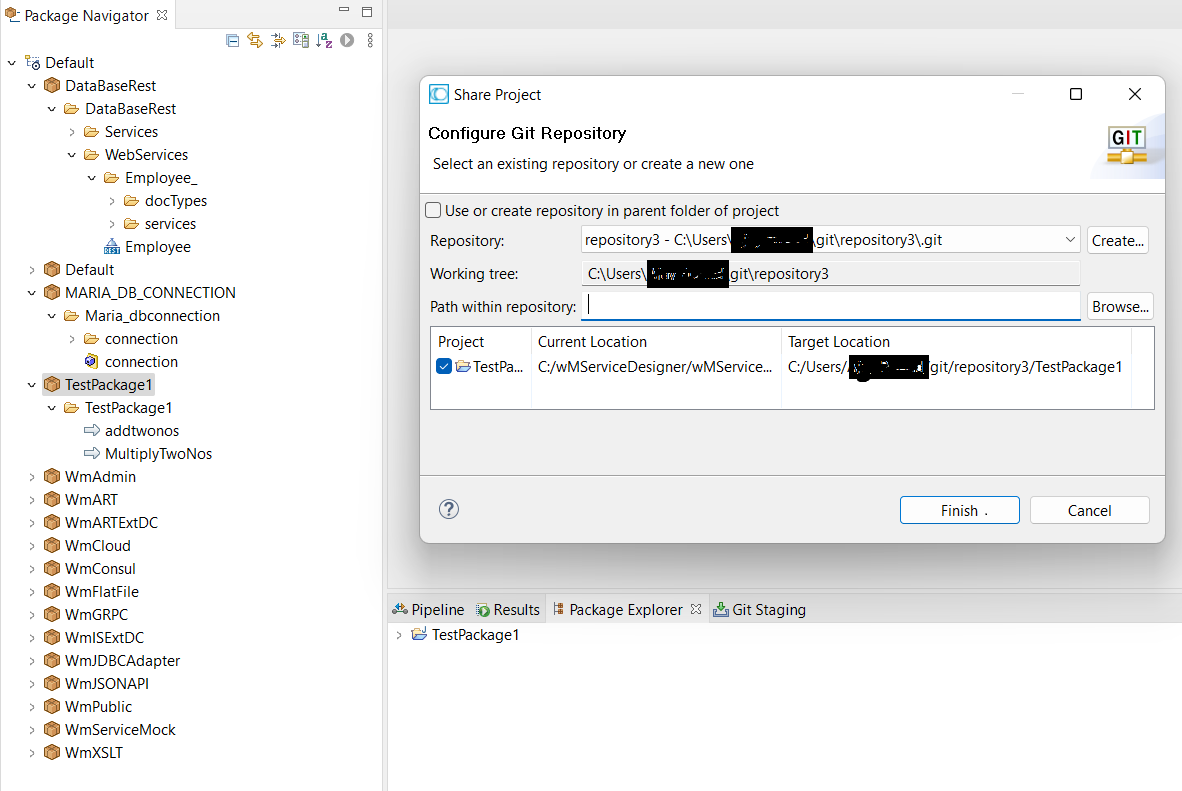Click the Path within repository input field
This screenshot has height=791, width=1182.
click(x=830, y=306)
